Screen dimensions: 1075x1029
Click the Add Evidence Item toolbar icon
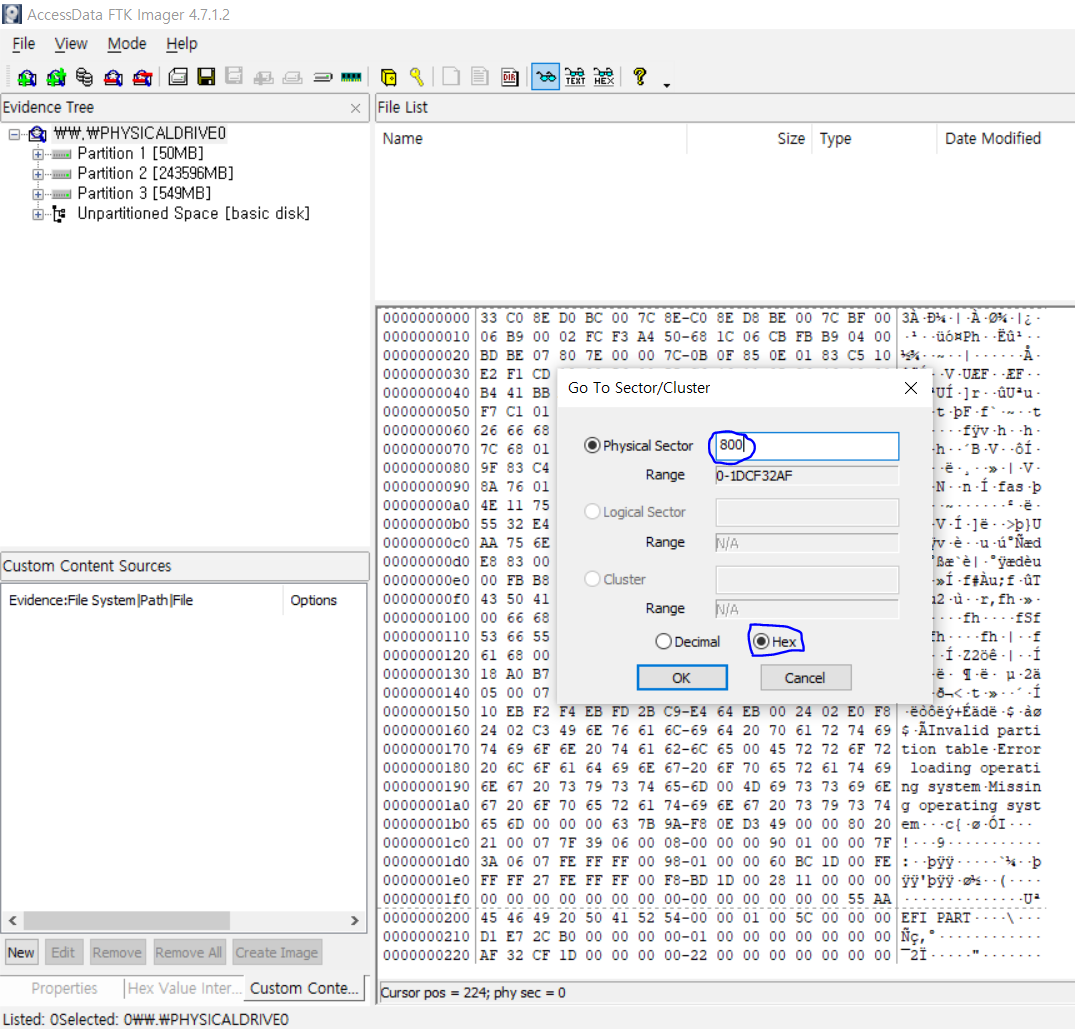click(x=27, y=77)
